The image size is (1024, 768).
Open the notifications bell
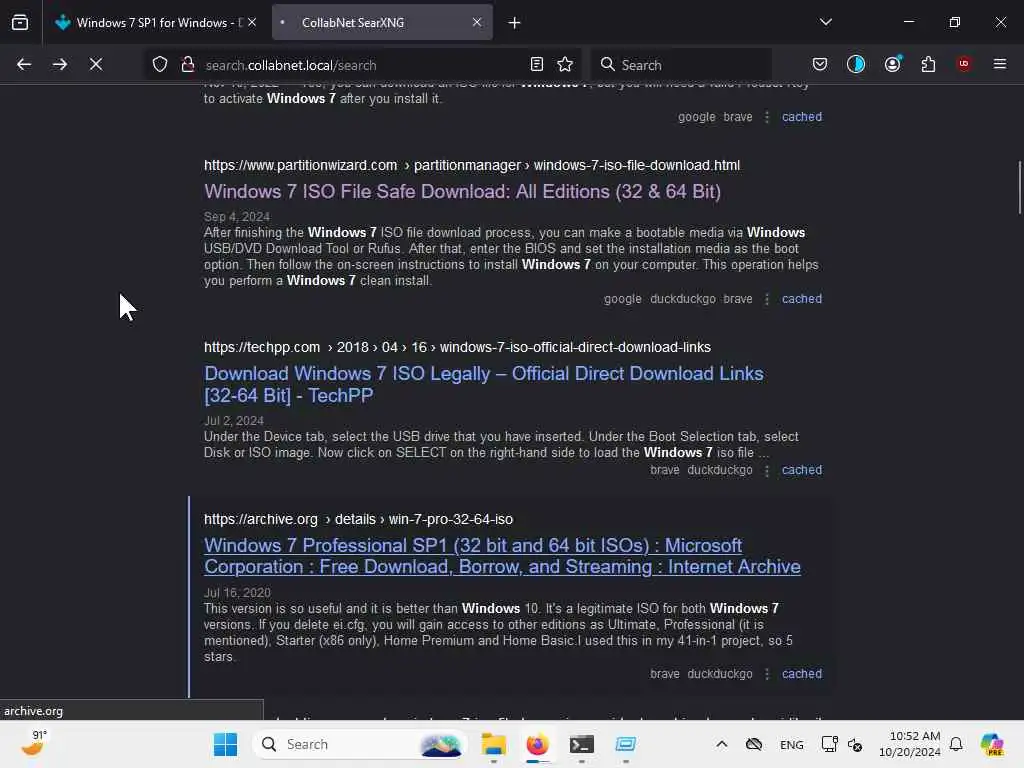point(955,744)
